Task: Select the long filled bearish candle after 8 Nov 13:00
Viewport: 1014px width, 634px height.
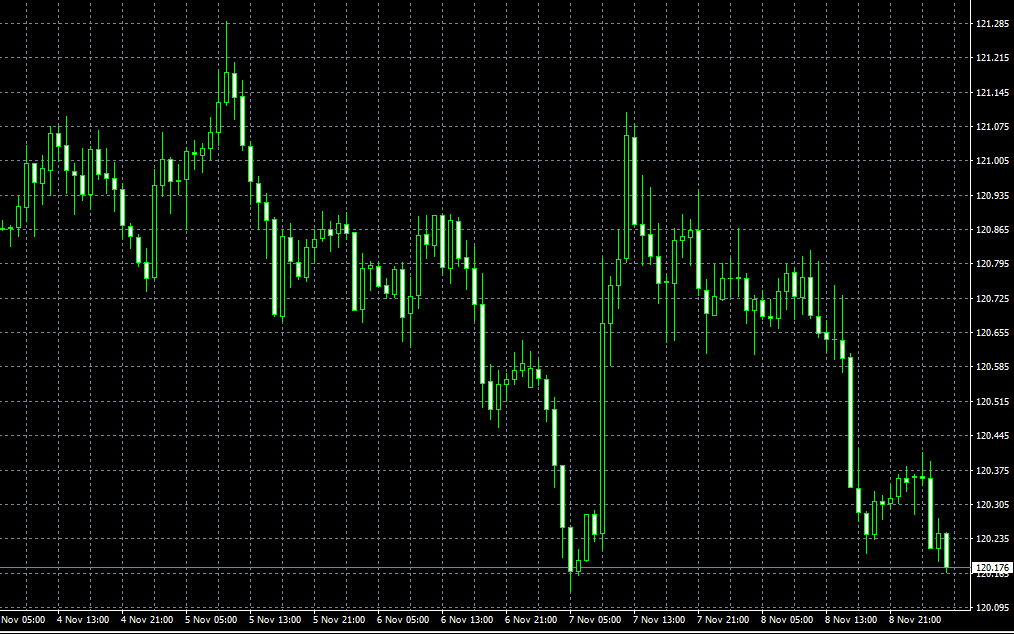Action: click(851, 422)
